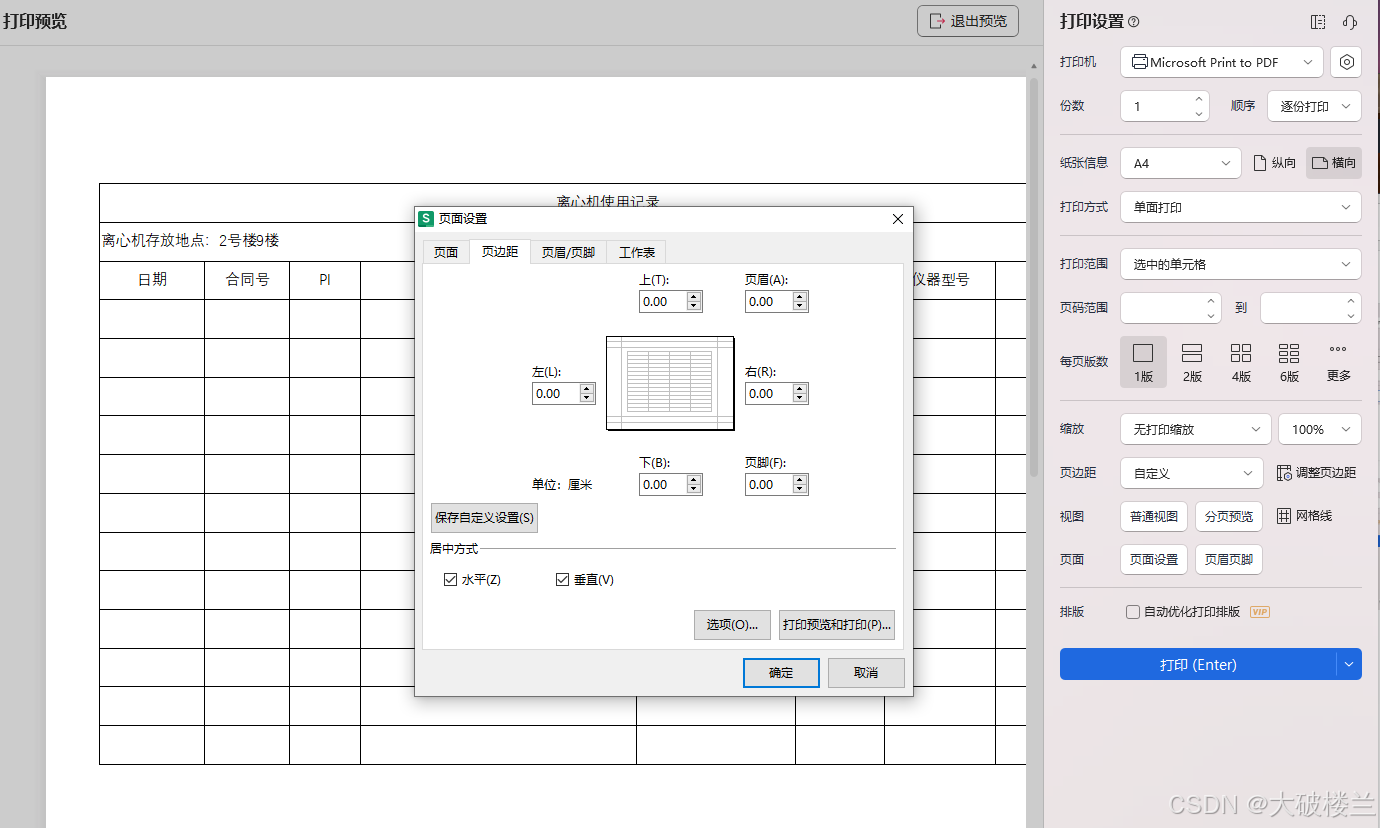Viewport: 1380px width, 828px height.
Task: Click 保存自定义设置(S) button
Action: pyautogui.click(x=484, y=518)
